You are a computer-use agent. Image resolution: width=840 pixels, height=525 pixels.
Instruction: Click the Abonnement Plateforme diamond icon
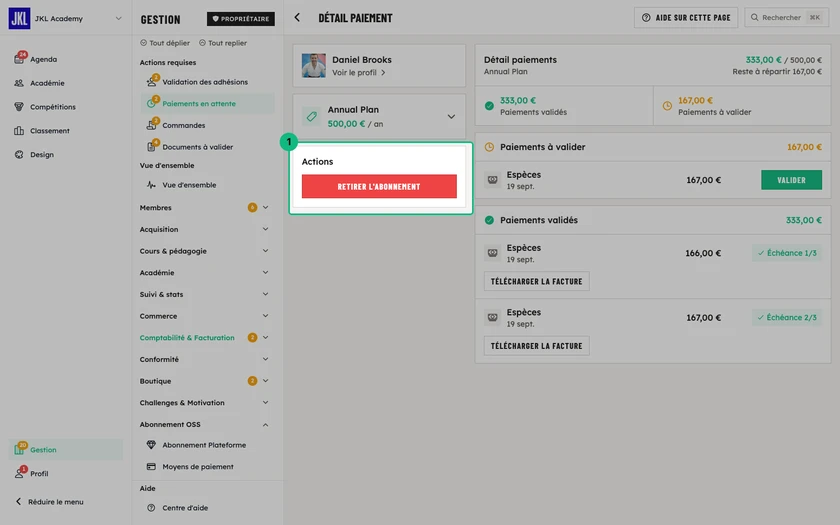151,445
